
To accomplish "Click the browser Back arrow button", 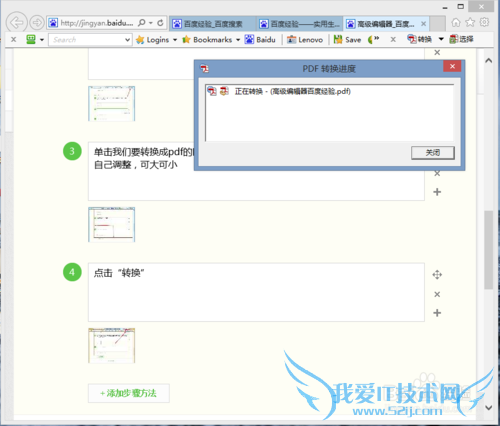I will (x=16, y=23).
